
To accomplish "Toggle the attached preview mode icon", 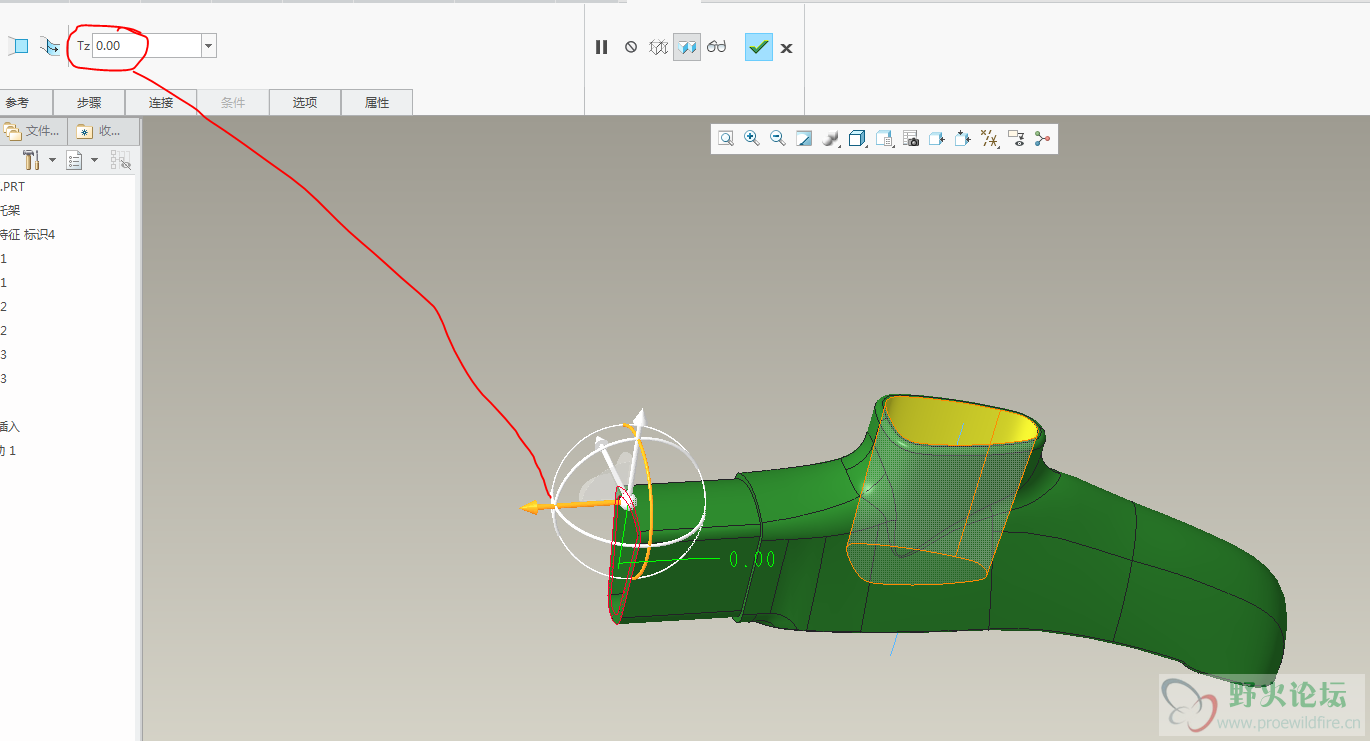I will (x=687, y=47).
